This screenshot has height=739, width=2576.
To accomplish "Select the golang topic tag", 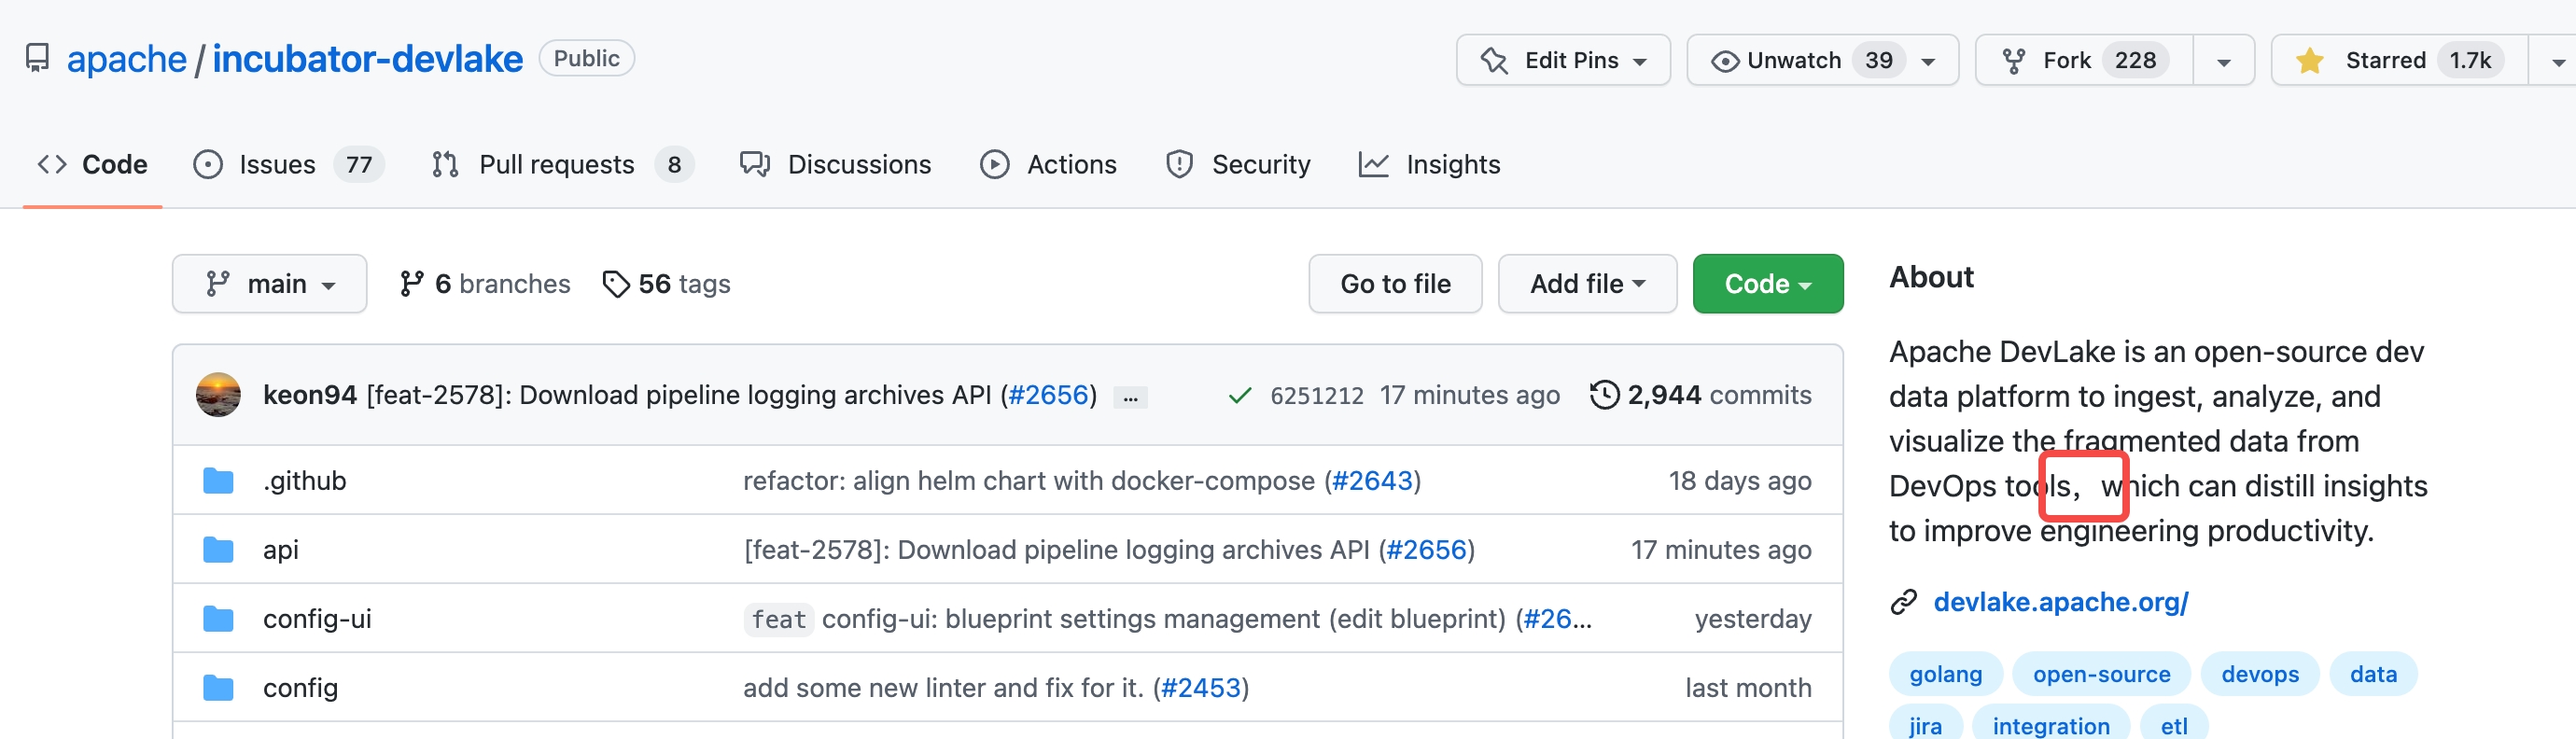I will [x=1945, y=674].
